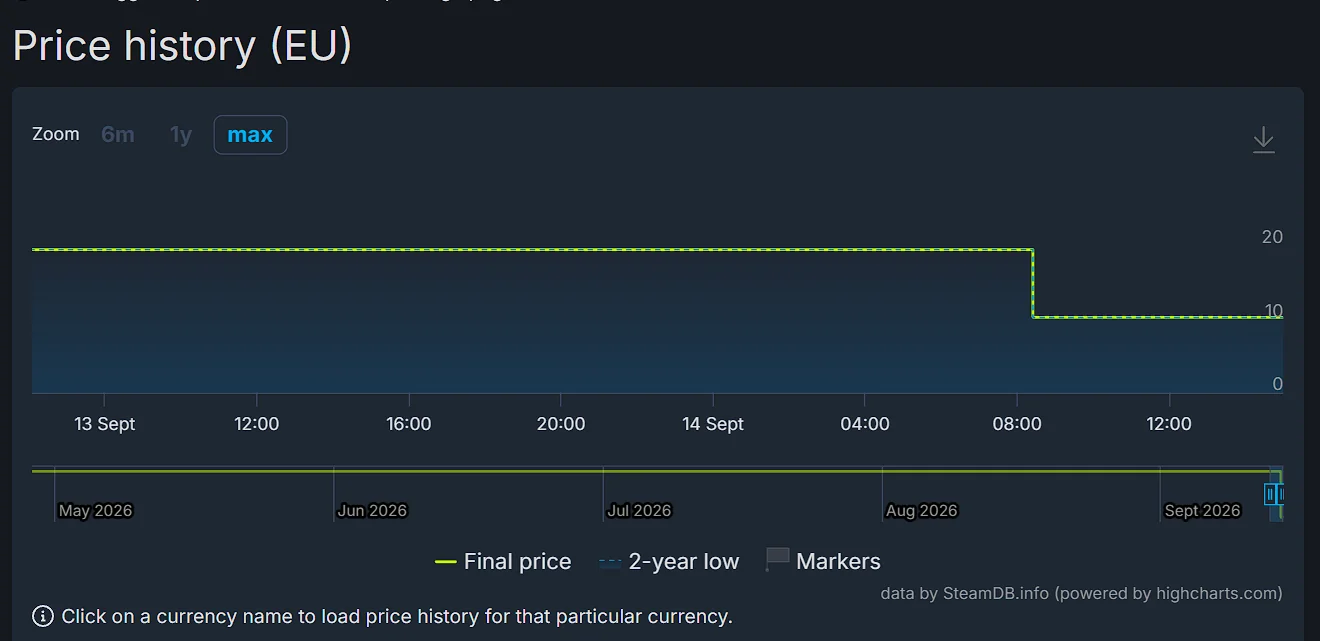This screenshot has height=641, width=1320.
Task: Click the Markers flag icon
Action: (x=777, y=560)
